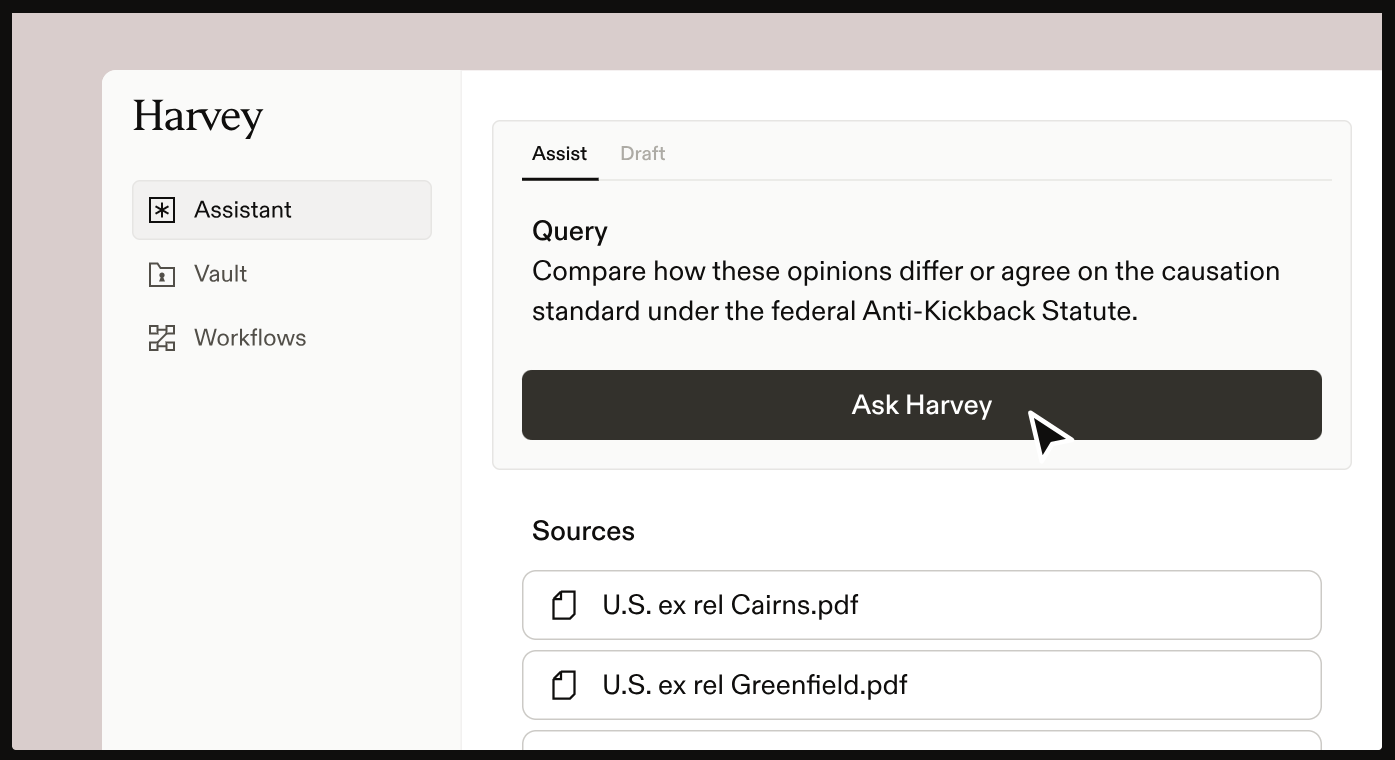Open the U.S. ex rel Greenfield.pdf source
The height and width of the screenshot is (760, 1395).
click(922, 685)
